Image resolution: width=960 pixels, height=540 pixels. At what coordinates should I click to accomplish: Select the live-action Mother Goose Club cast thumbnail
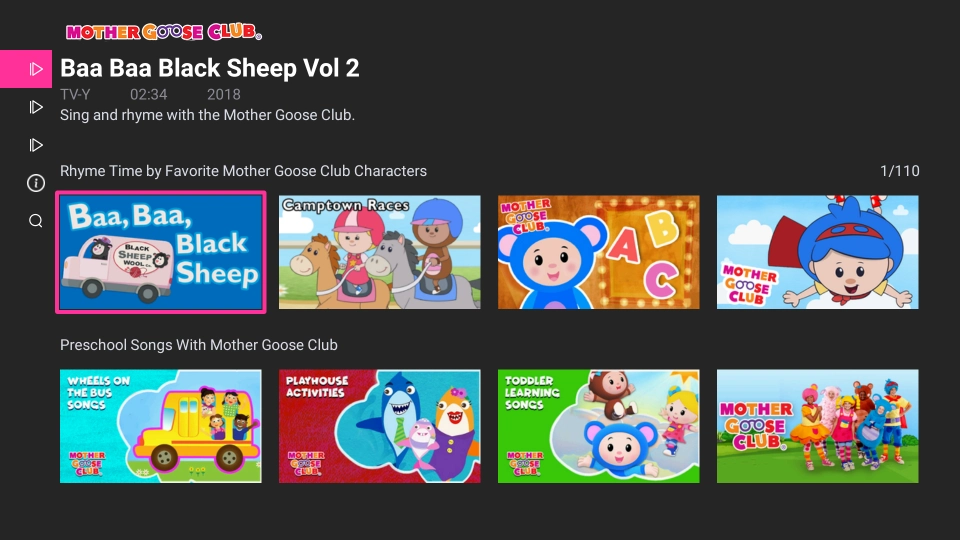817,426
